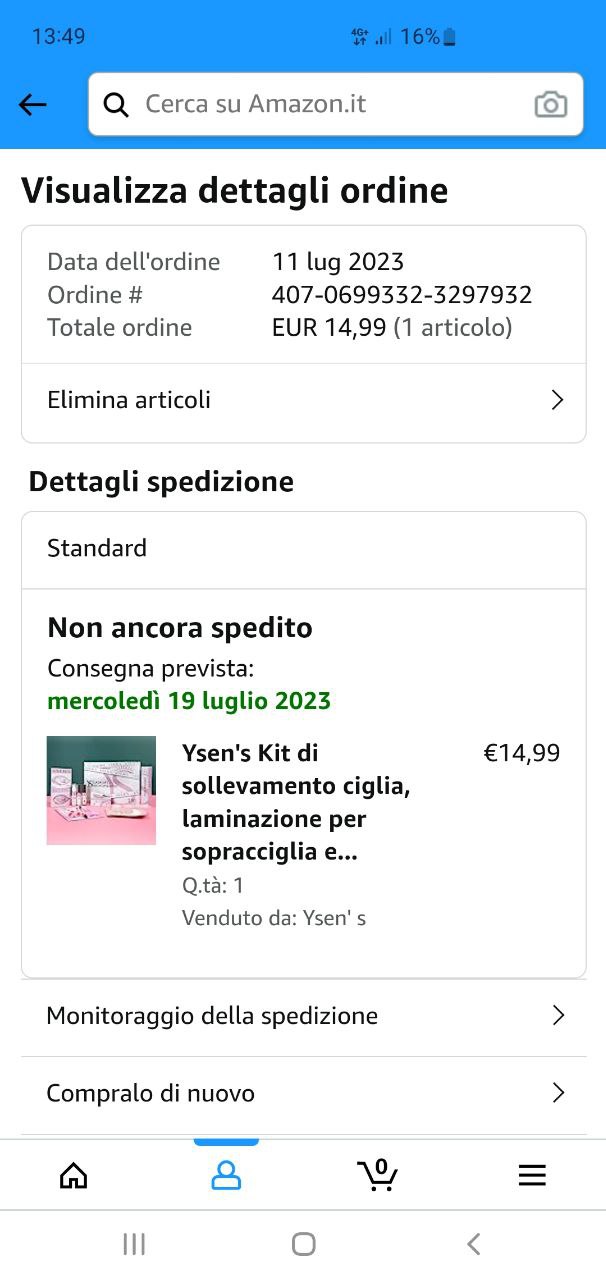Expand Monitoraggio della spedizione chevron

(x=558, y=1016)
